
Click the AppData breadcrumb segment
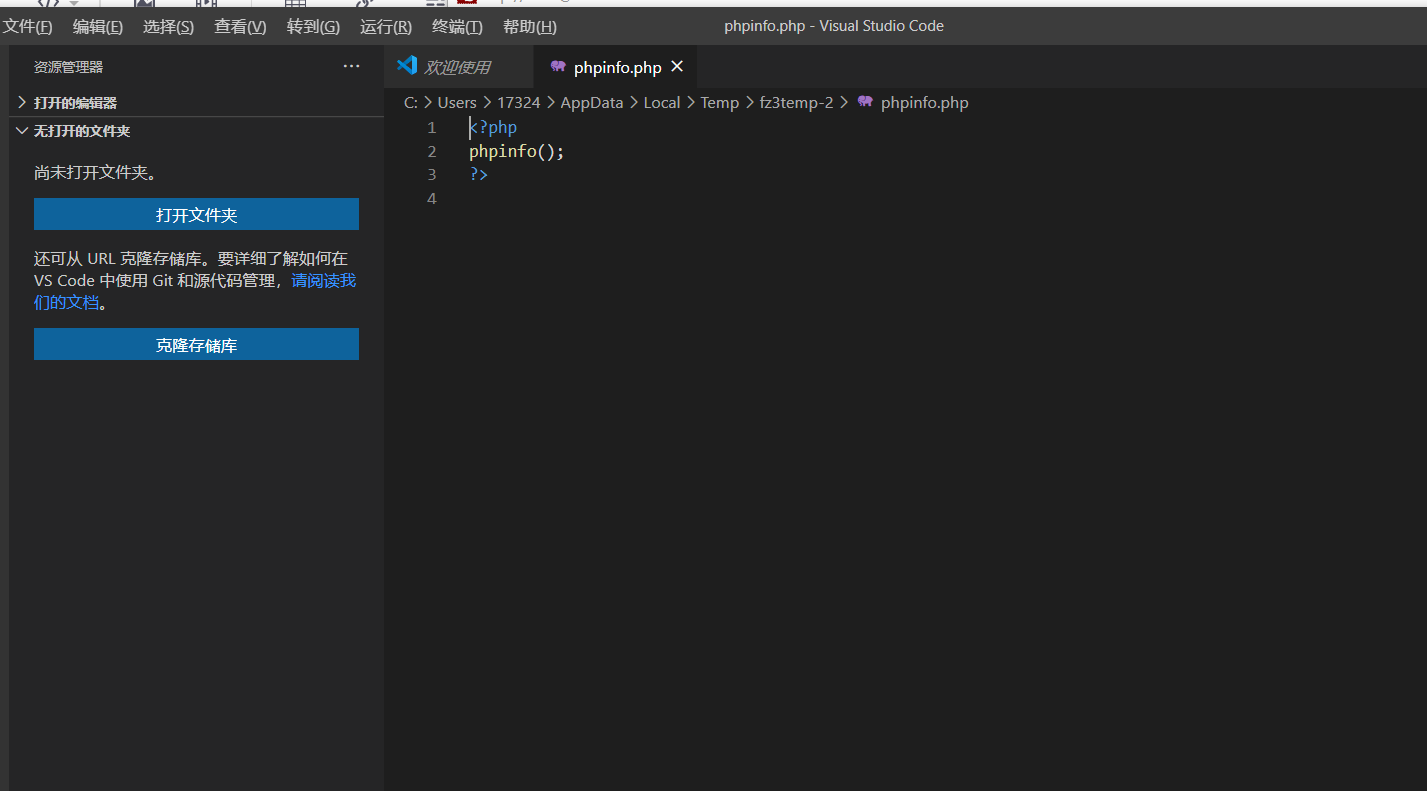click(x=592, y=102)
